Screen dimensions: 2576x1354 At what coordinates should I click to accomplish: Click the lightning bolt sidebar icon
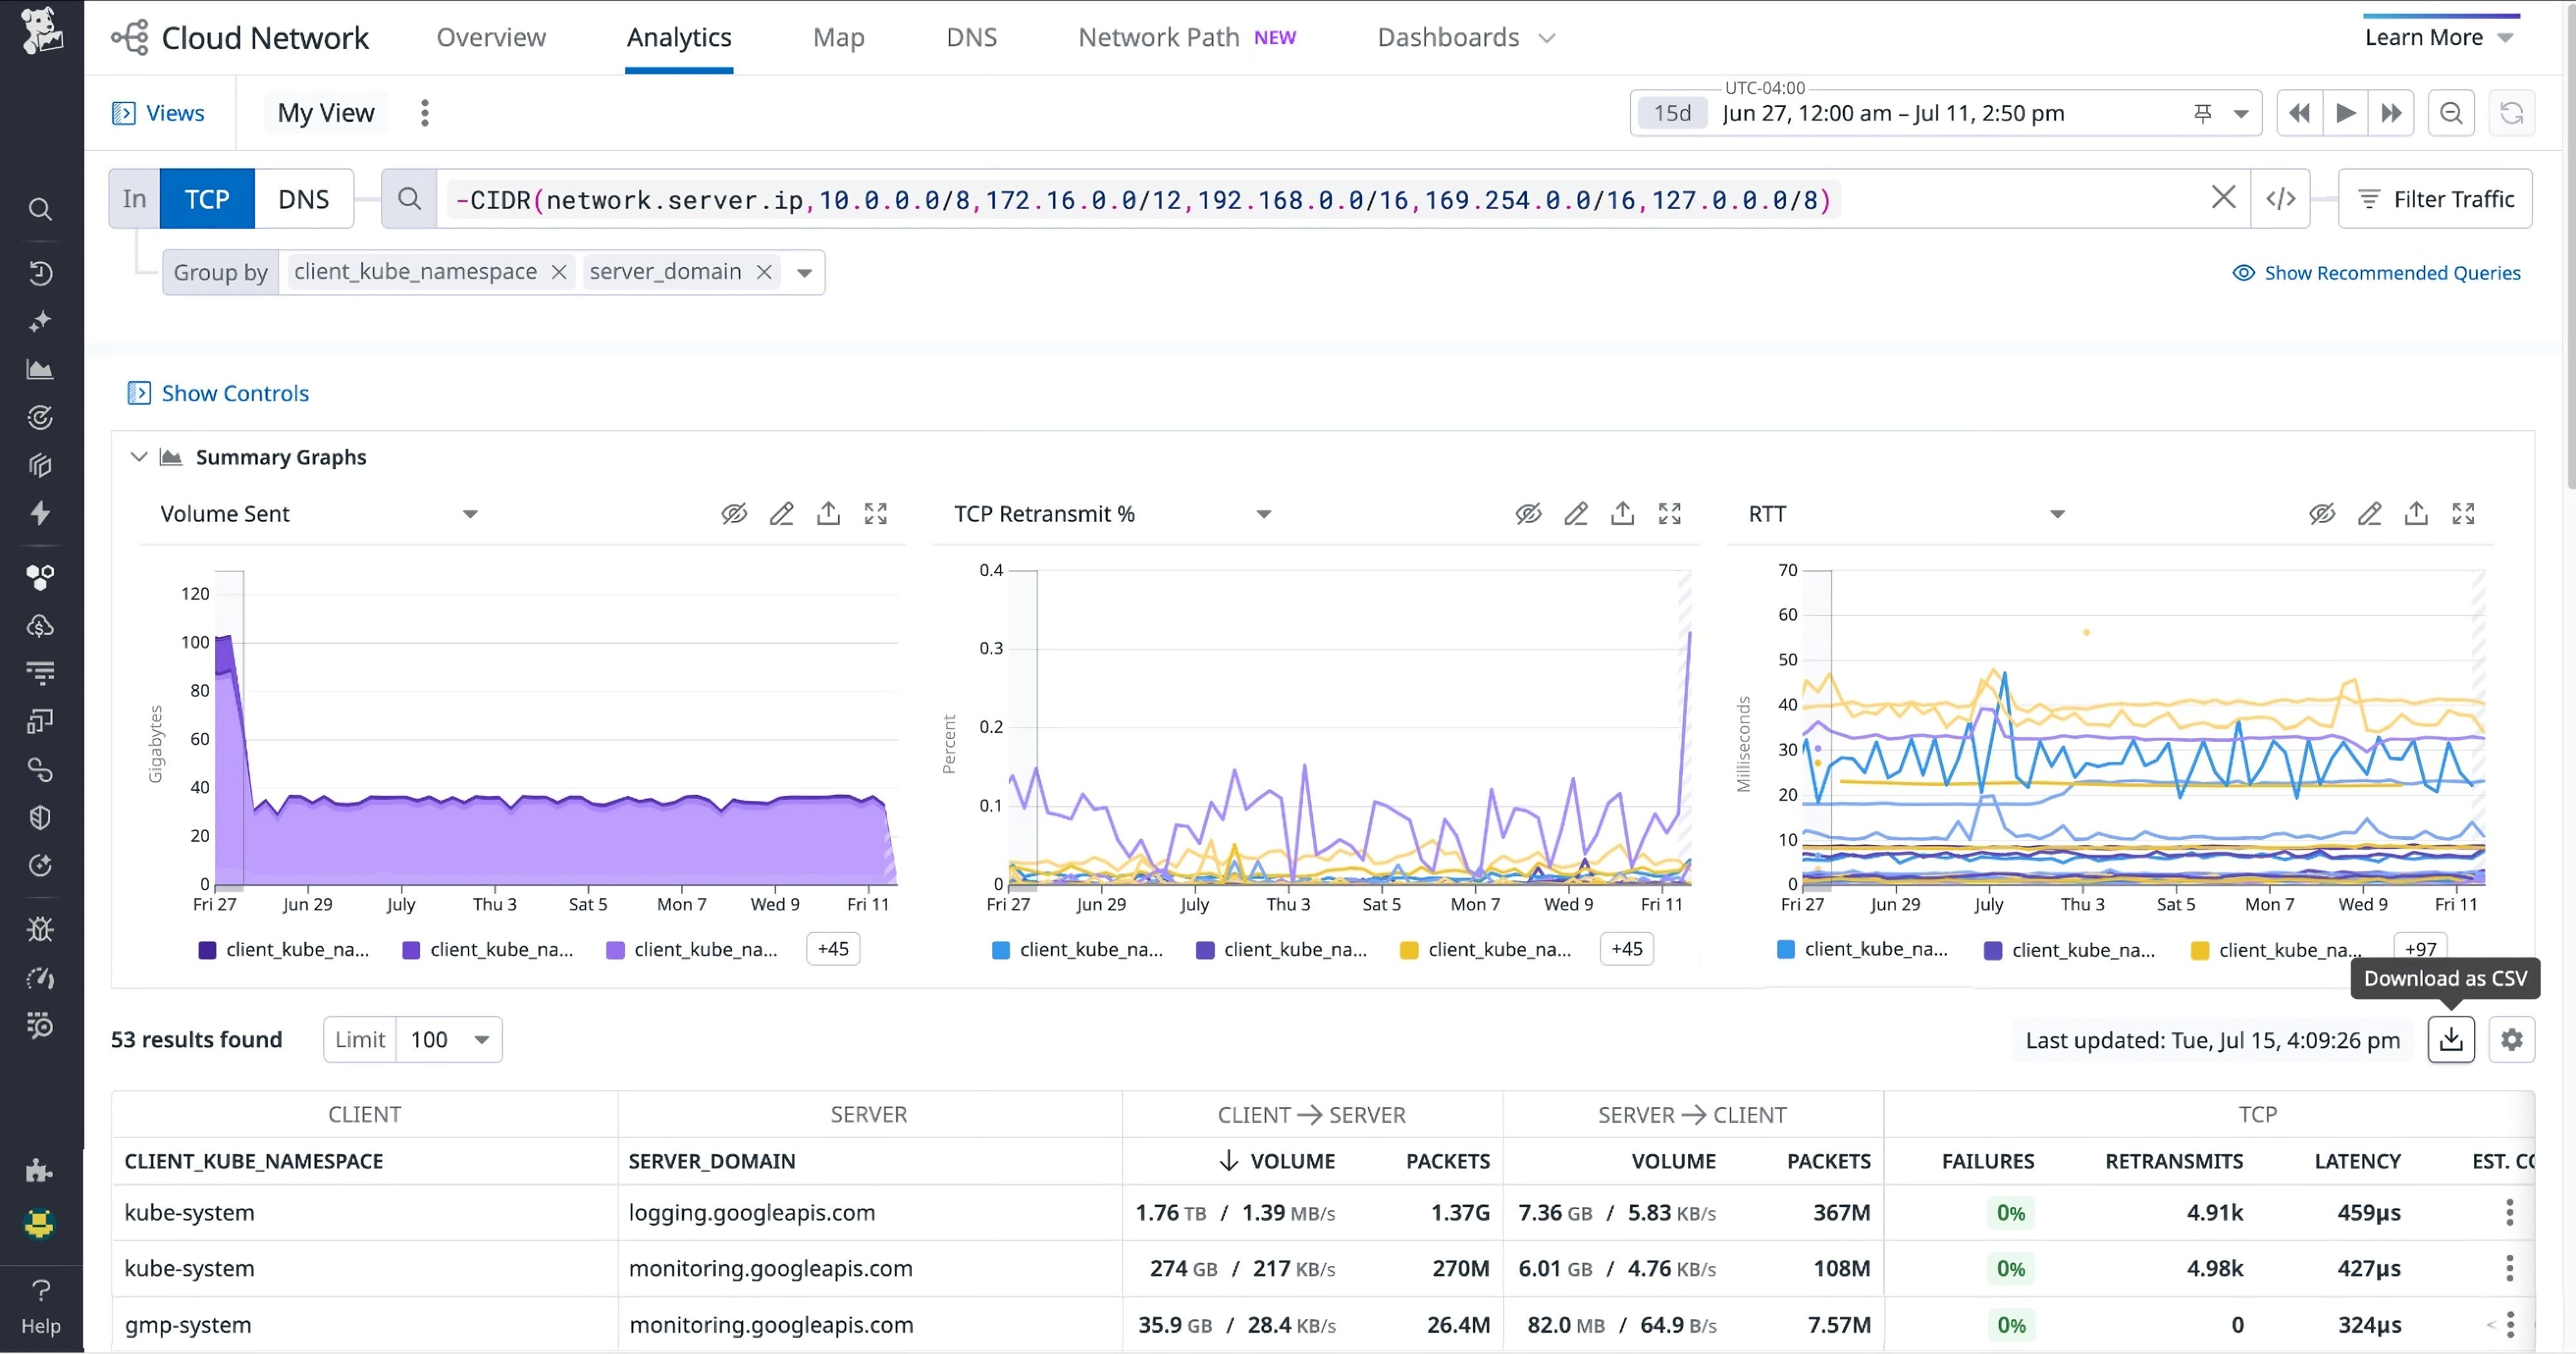[x=40, y=513]
